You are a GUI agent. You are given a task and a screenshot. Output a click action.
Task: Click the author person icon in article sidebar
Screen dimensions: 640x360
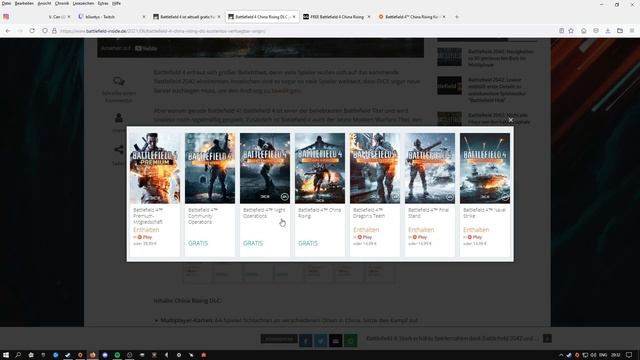tap(119, 118)
